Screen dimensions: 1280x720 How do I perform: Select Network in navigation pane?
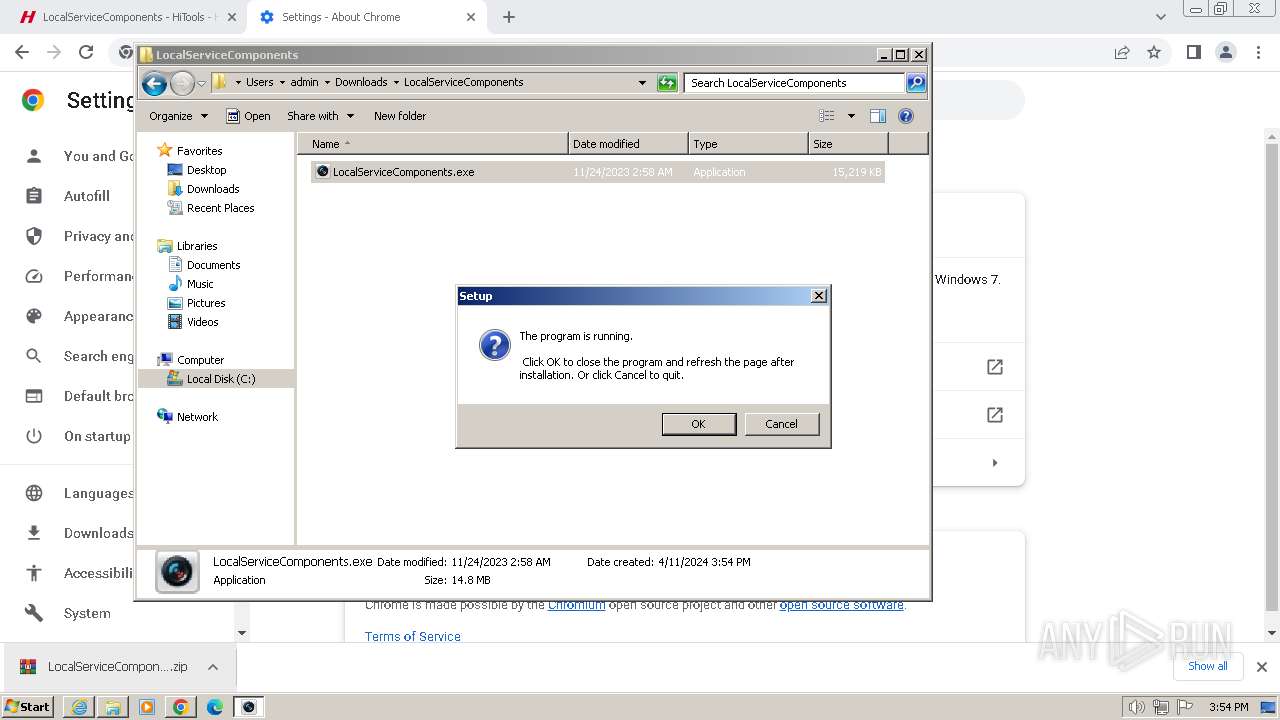(x=197, y=417)
